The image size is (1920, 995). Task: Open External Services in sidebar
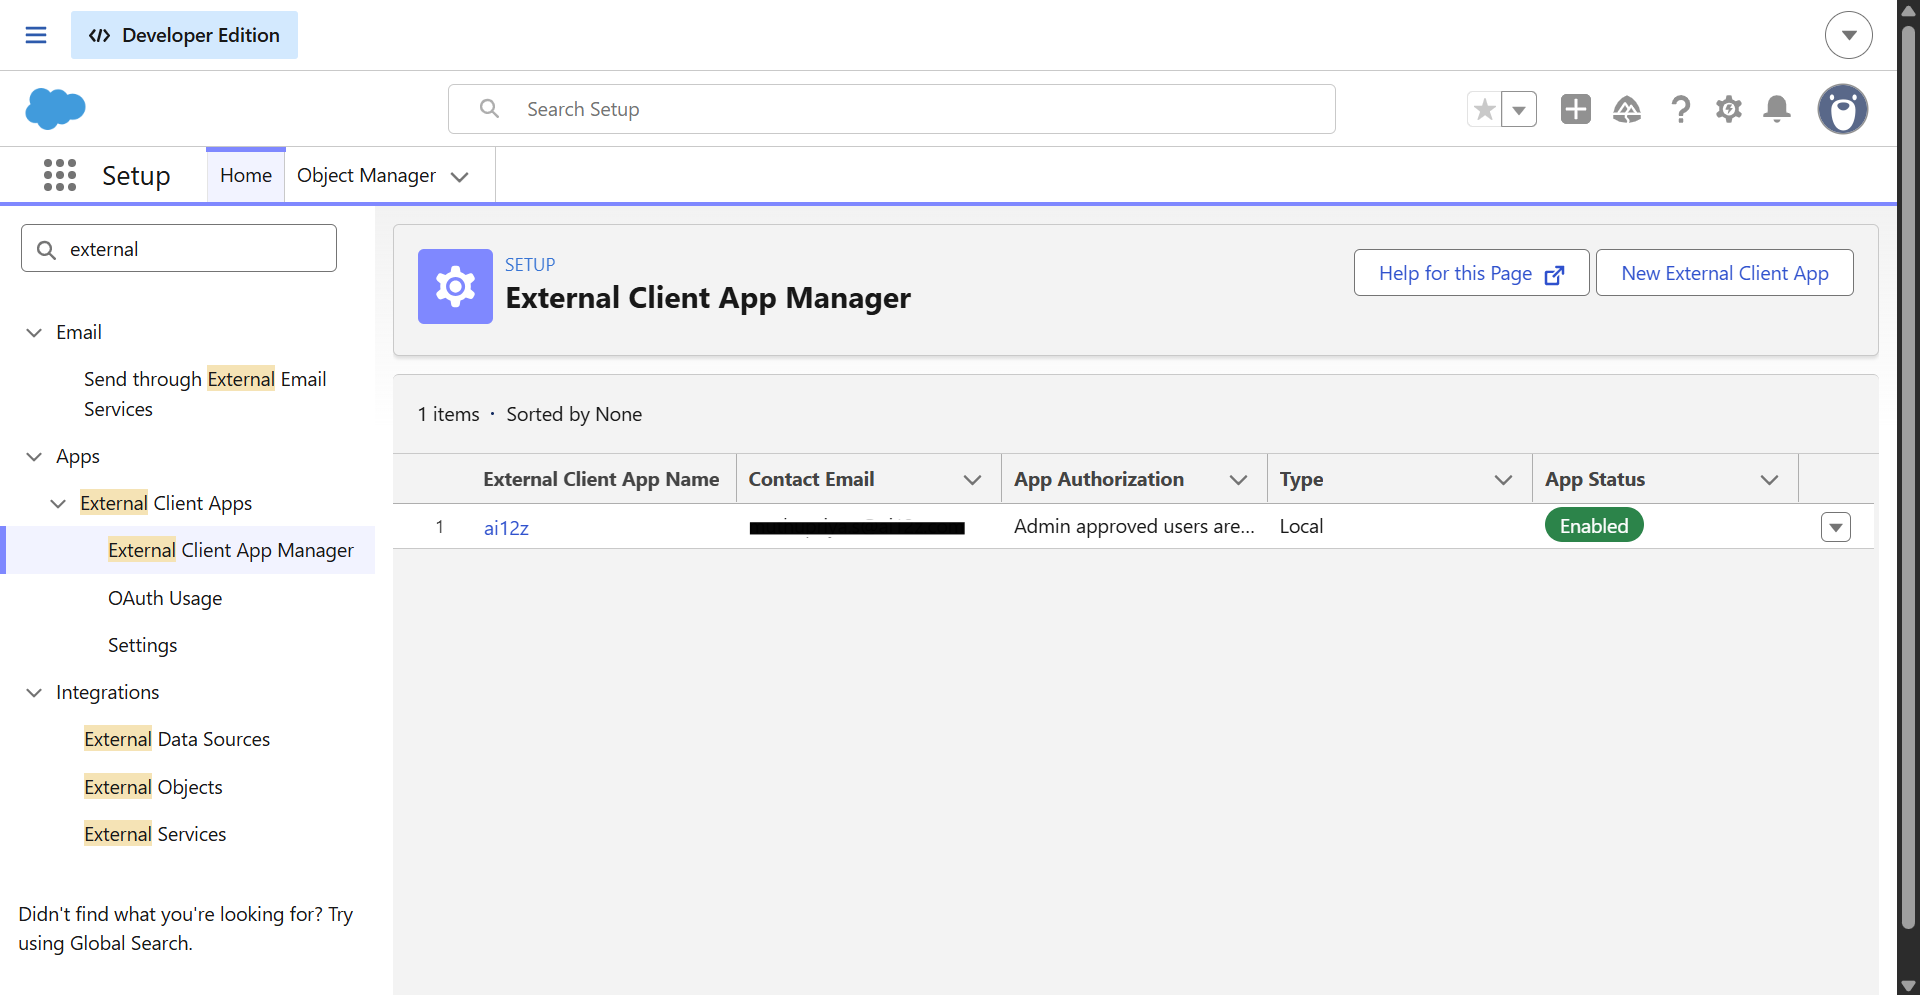(x=155, y=834)
